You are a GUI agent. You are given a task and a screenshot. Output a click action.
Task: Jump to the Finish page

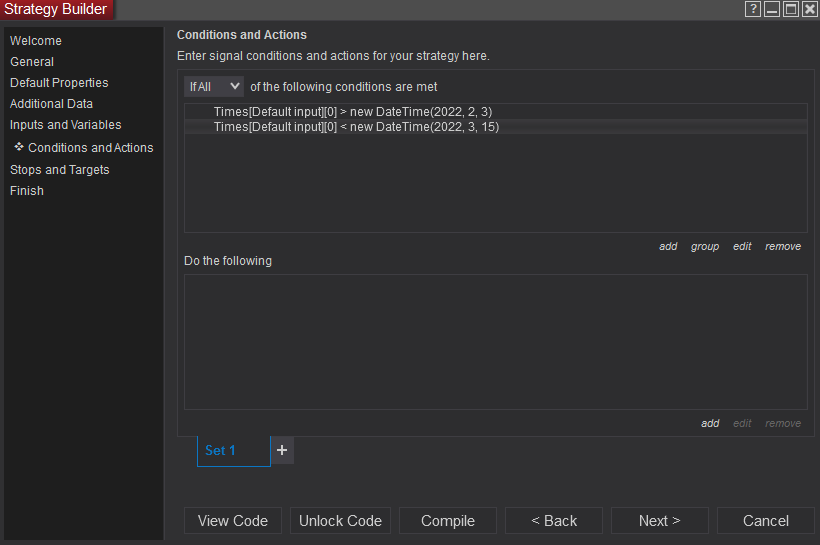[27, 191]
